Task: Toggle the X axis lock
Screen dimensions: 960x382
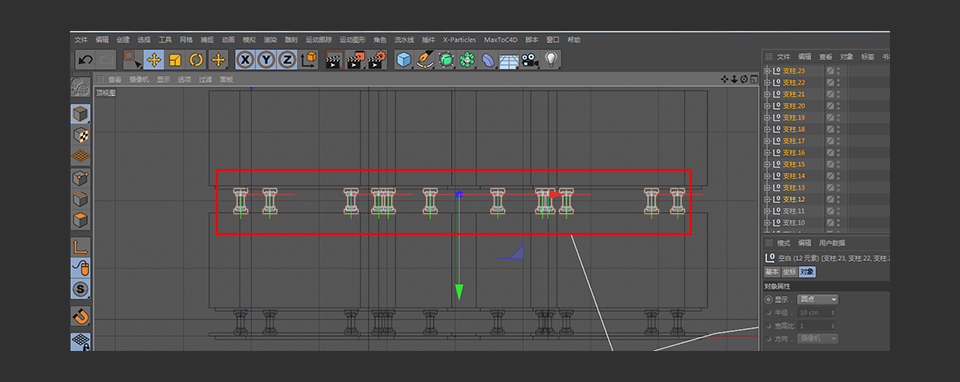Action: tap(245, 60)
